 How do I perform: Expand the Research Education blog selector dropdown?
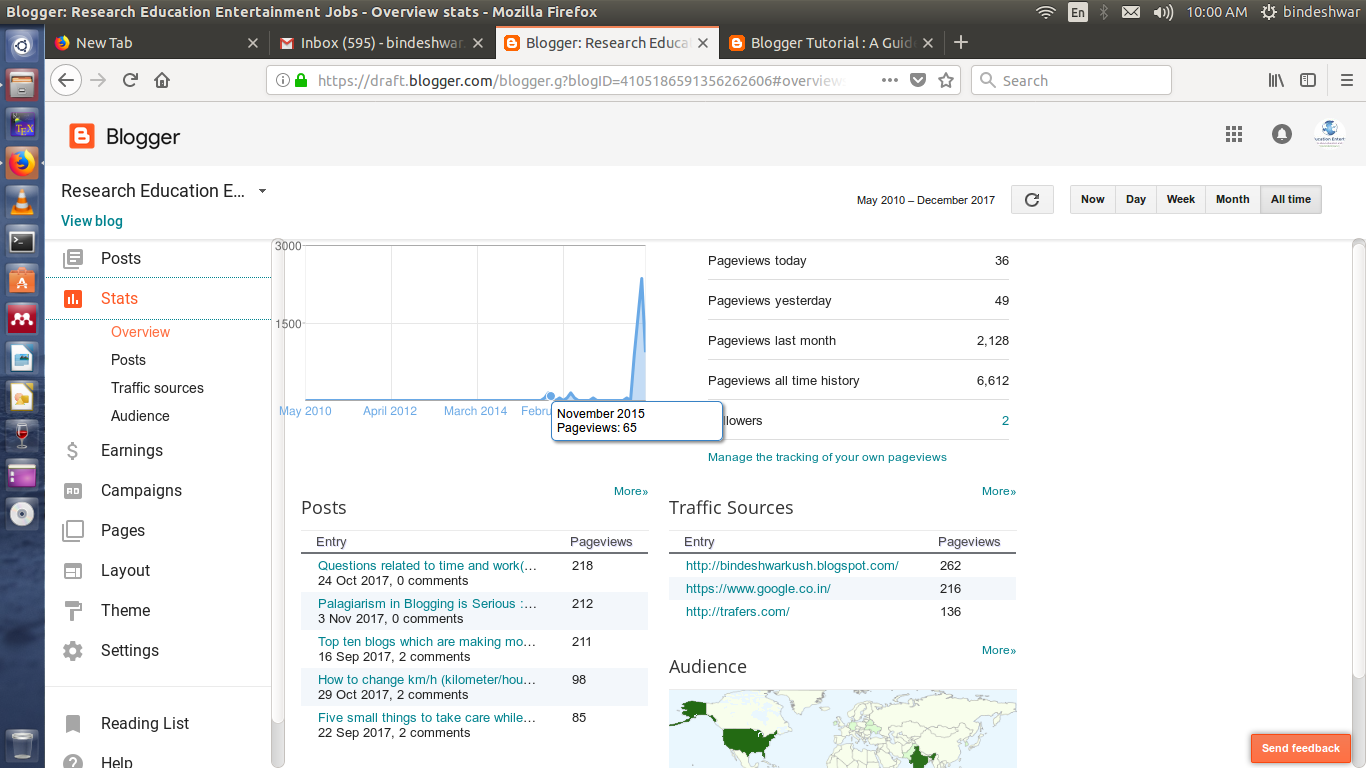pyautogui.click(x=262, y=191)
